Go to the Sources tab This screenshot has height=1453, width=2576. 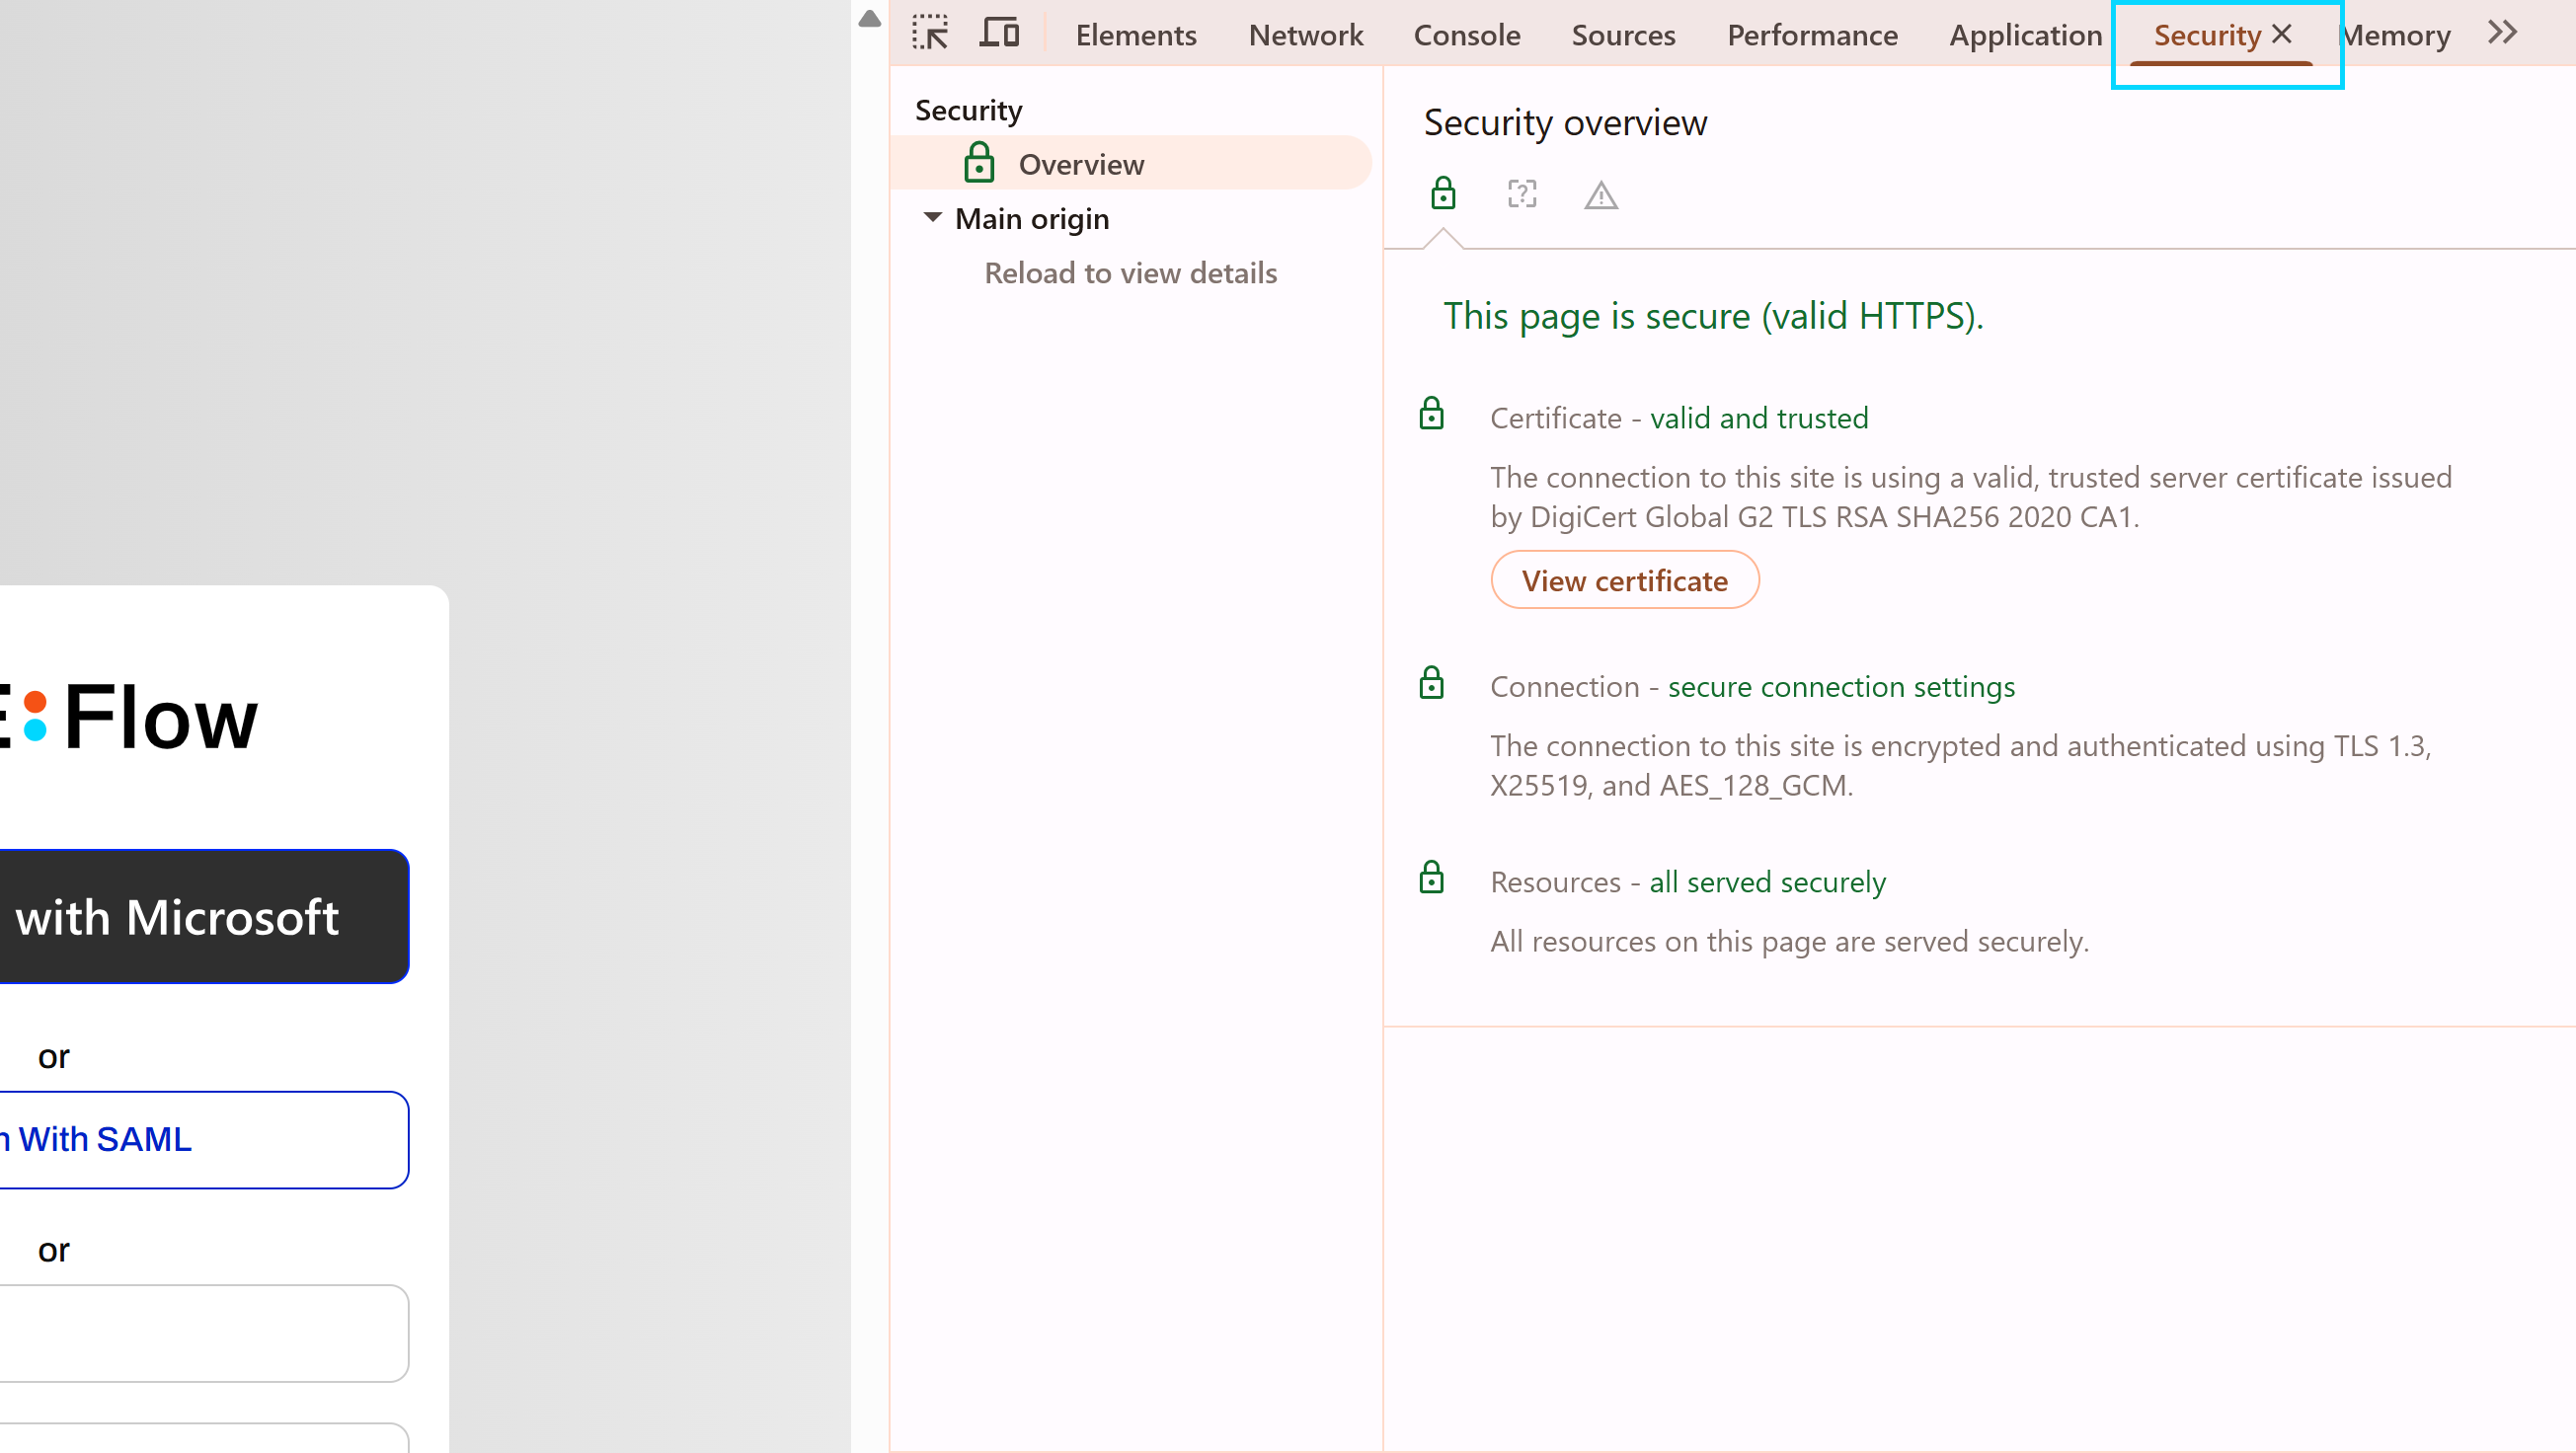tap(1623, 35)
